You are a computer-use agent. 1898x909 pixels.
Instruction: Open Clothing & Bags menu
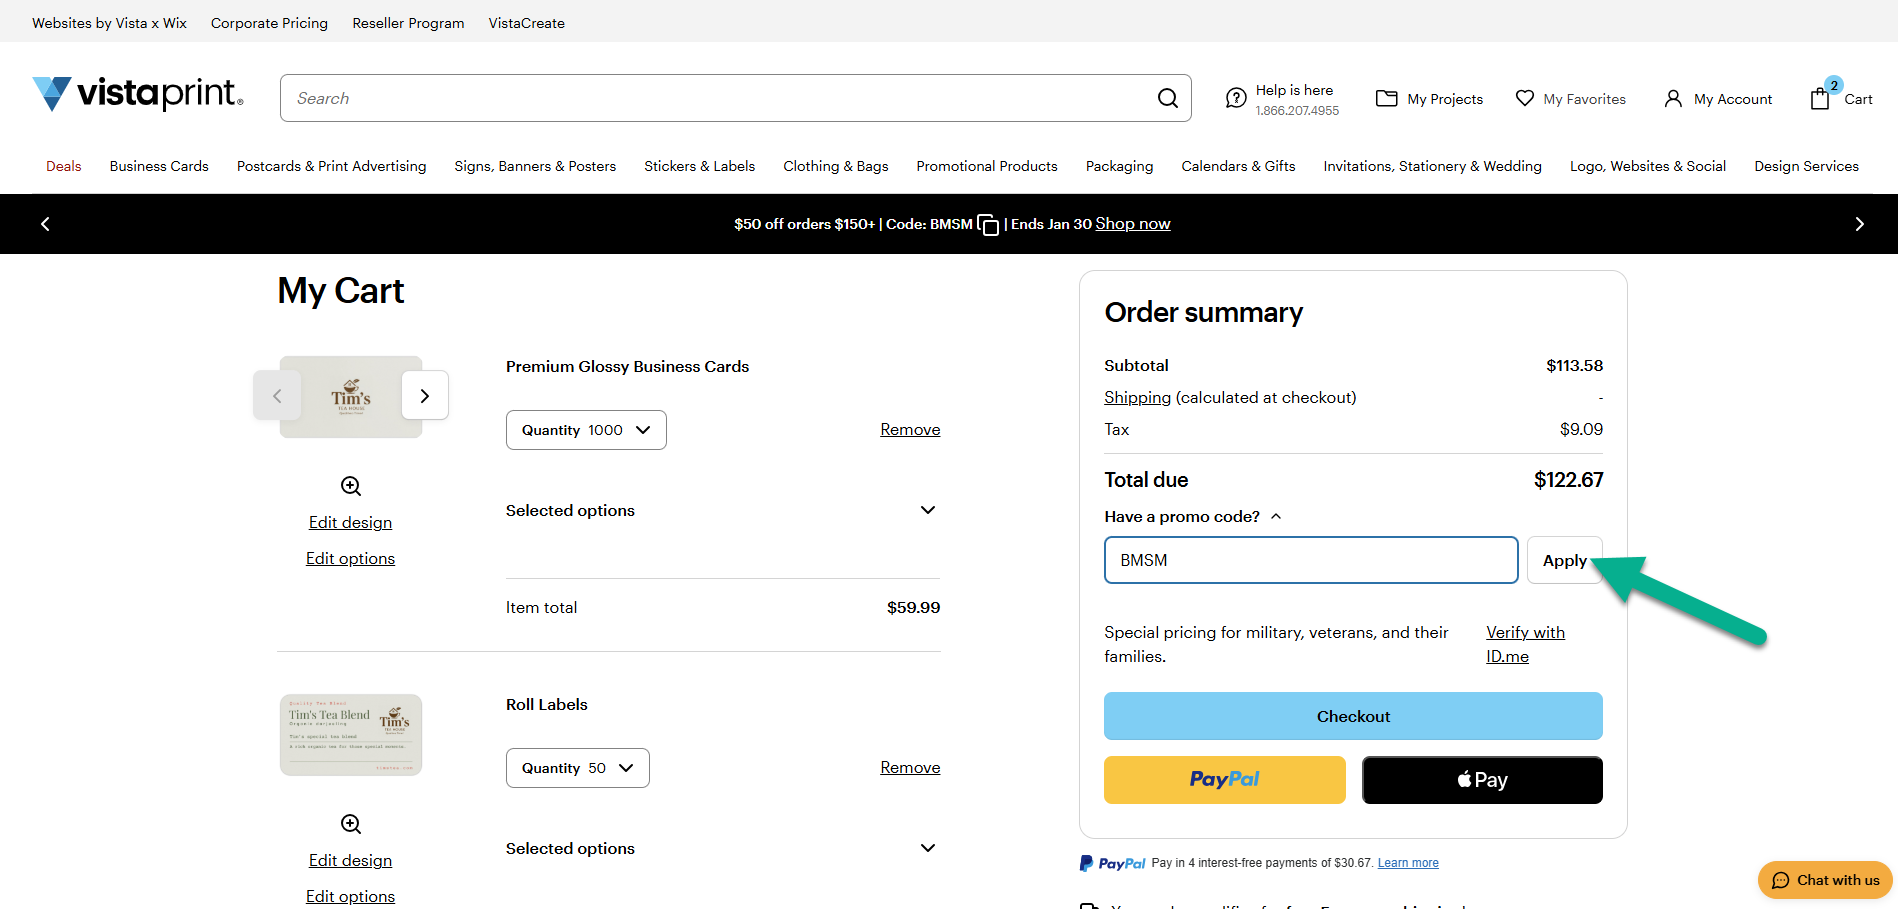(x=836, y=166)
